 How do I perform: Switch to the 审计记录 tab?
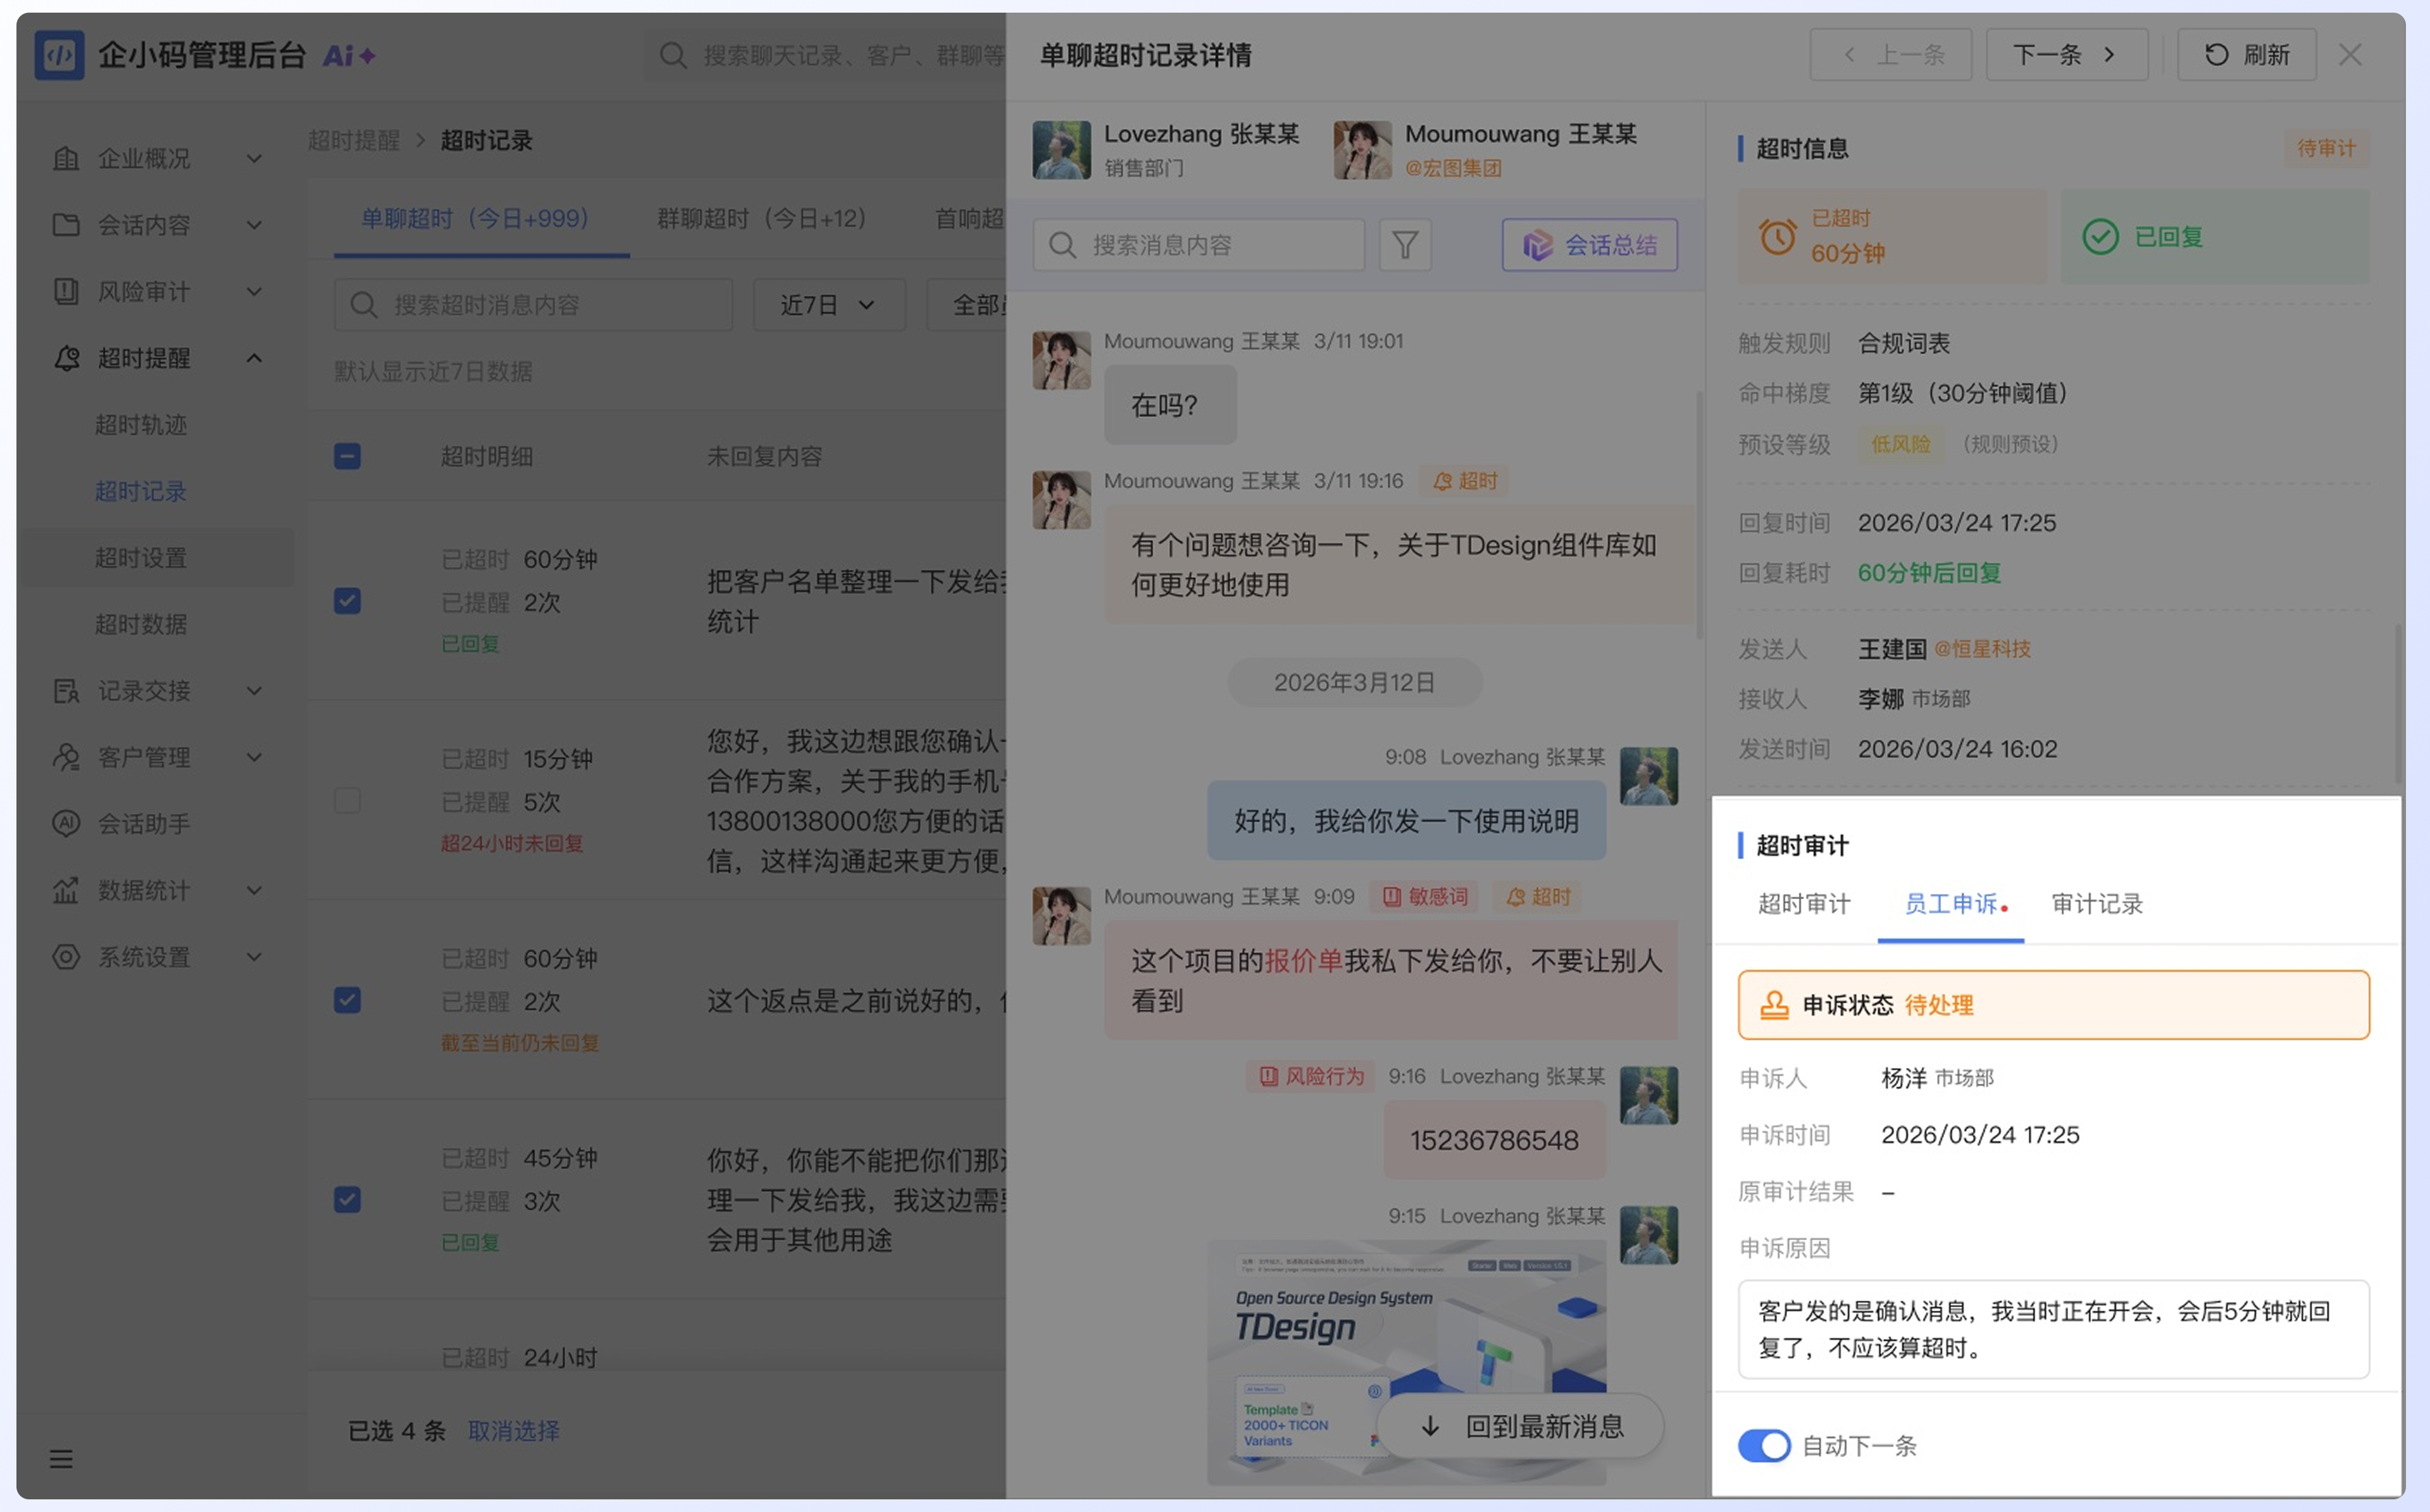2097,904
